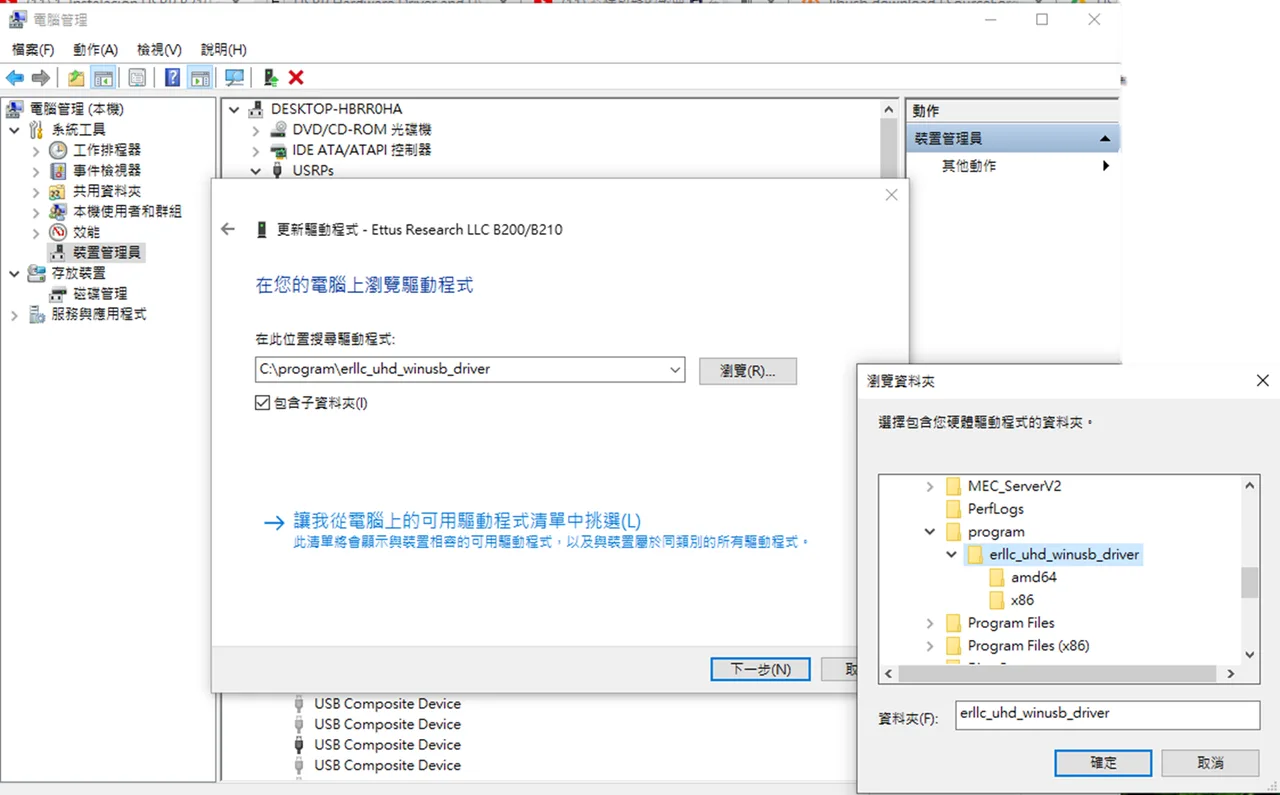Confirm folder selection with 確定

[x=1103, y=762]
